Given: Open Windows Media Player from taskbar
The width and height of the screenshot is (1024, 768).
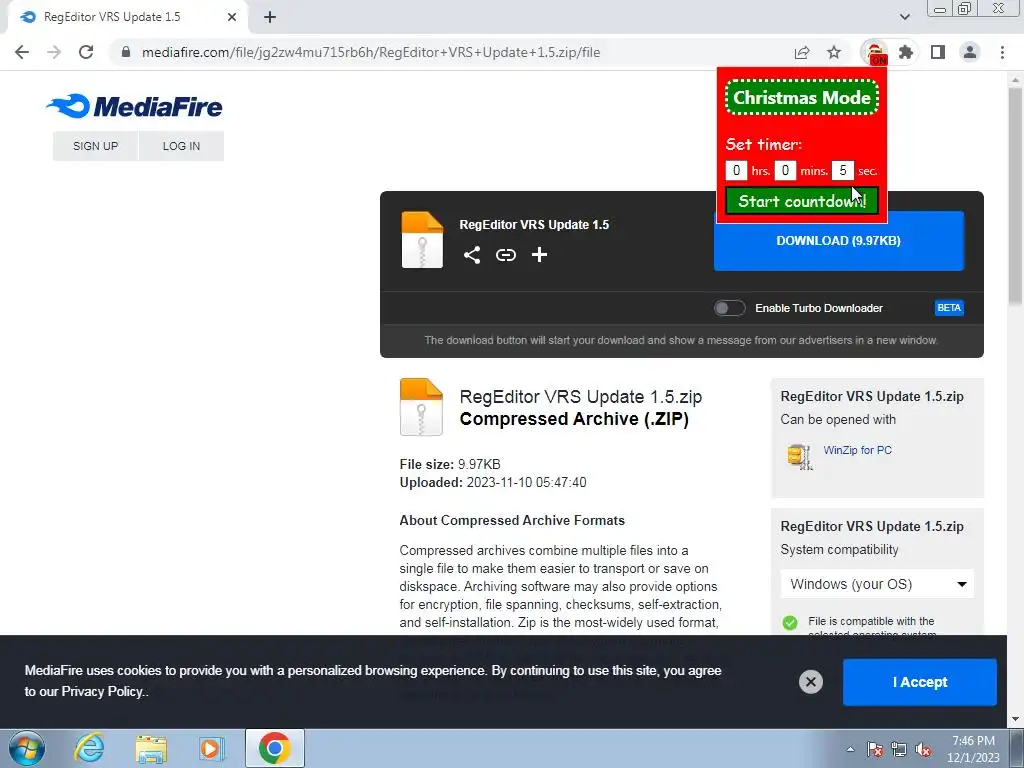Looking at the screenshot, I should pyautogui.click(x=211, y=748).
